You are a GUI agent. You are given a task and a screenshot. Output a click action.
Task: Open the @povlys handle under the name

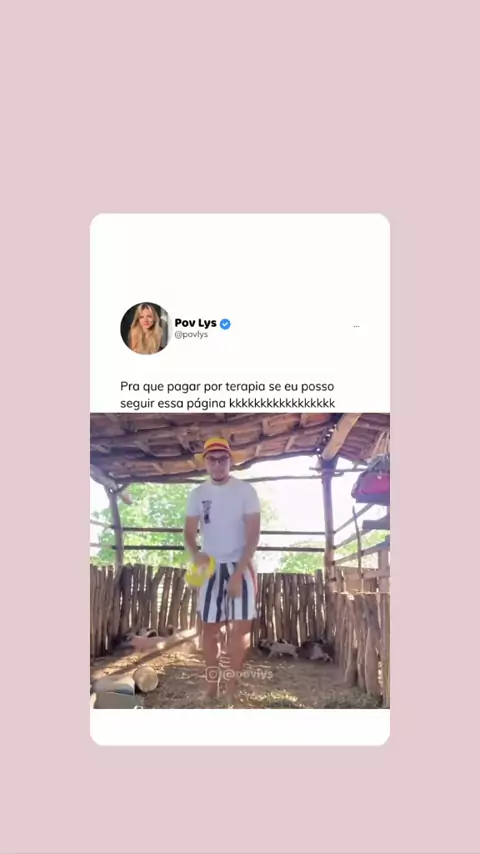point(191,335)
